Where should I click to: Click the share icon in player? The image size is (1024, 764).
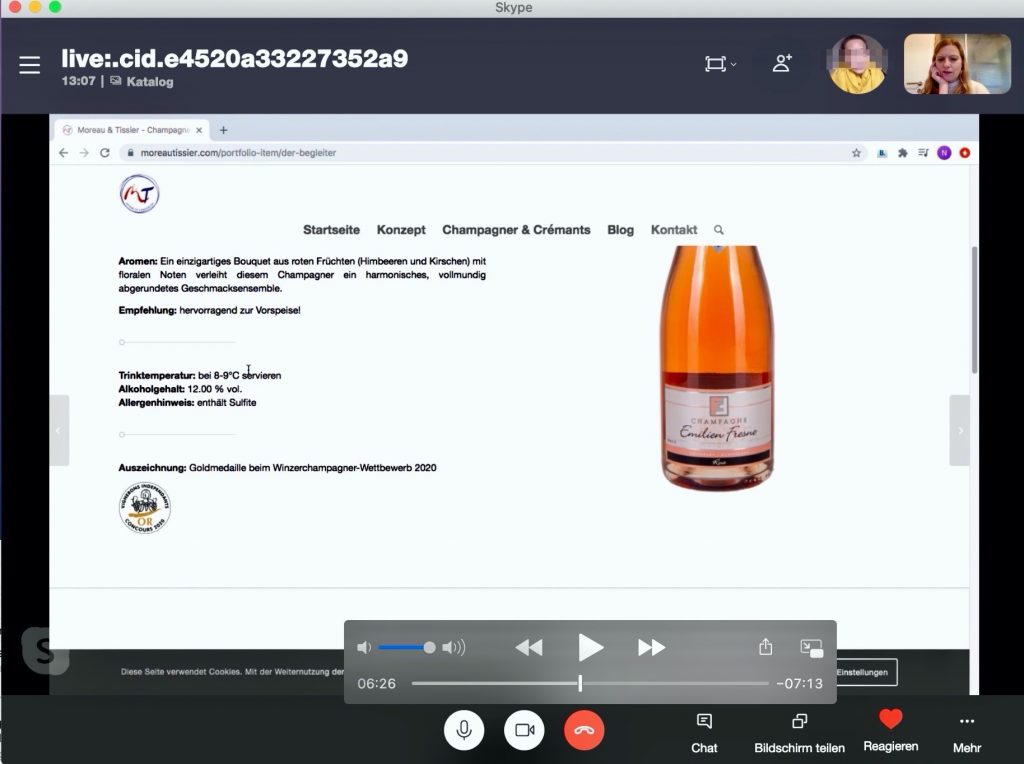[x=766, y=647]
